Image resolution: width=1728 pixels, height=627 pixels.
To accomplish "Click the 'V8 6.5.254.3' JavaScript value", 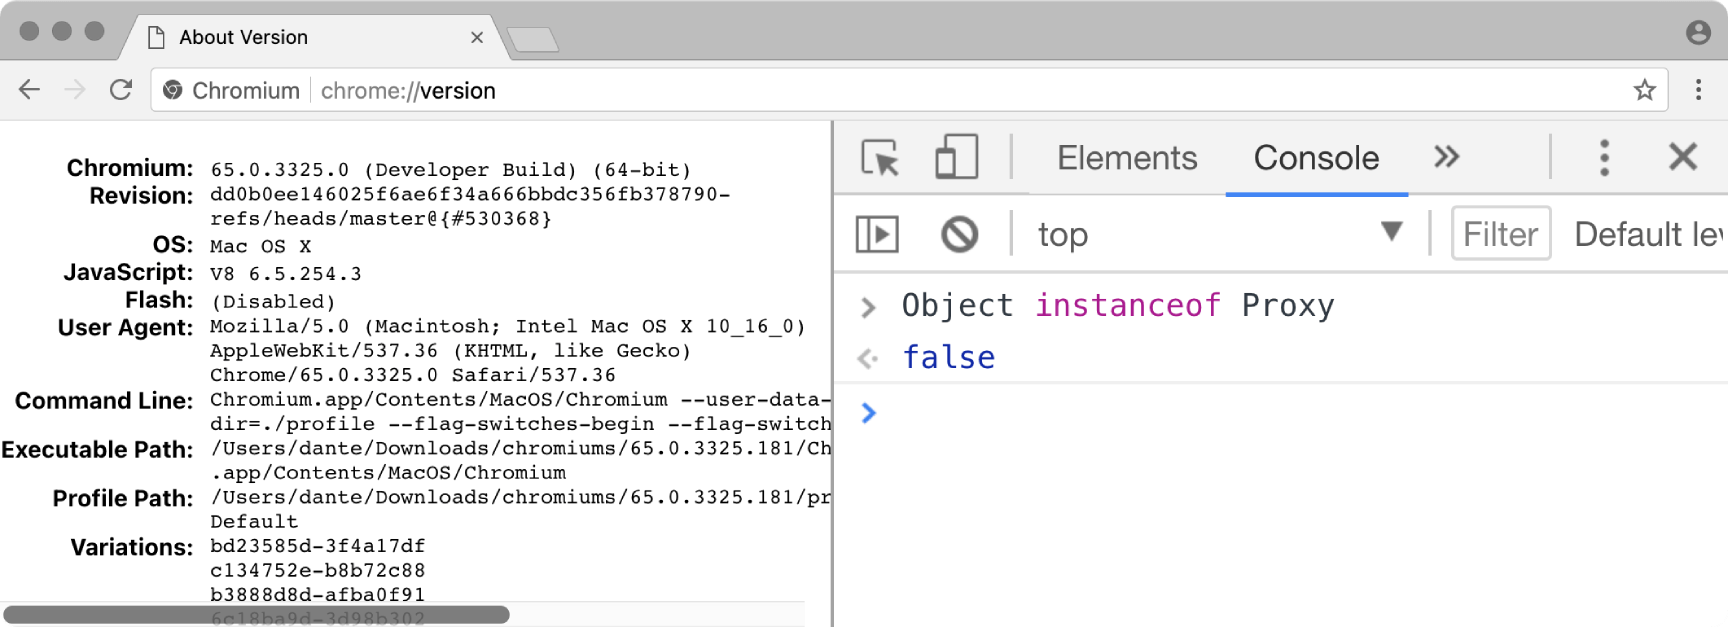I will pyautogui.click(x=286, y=273).
